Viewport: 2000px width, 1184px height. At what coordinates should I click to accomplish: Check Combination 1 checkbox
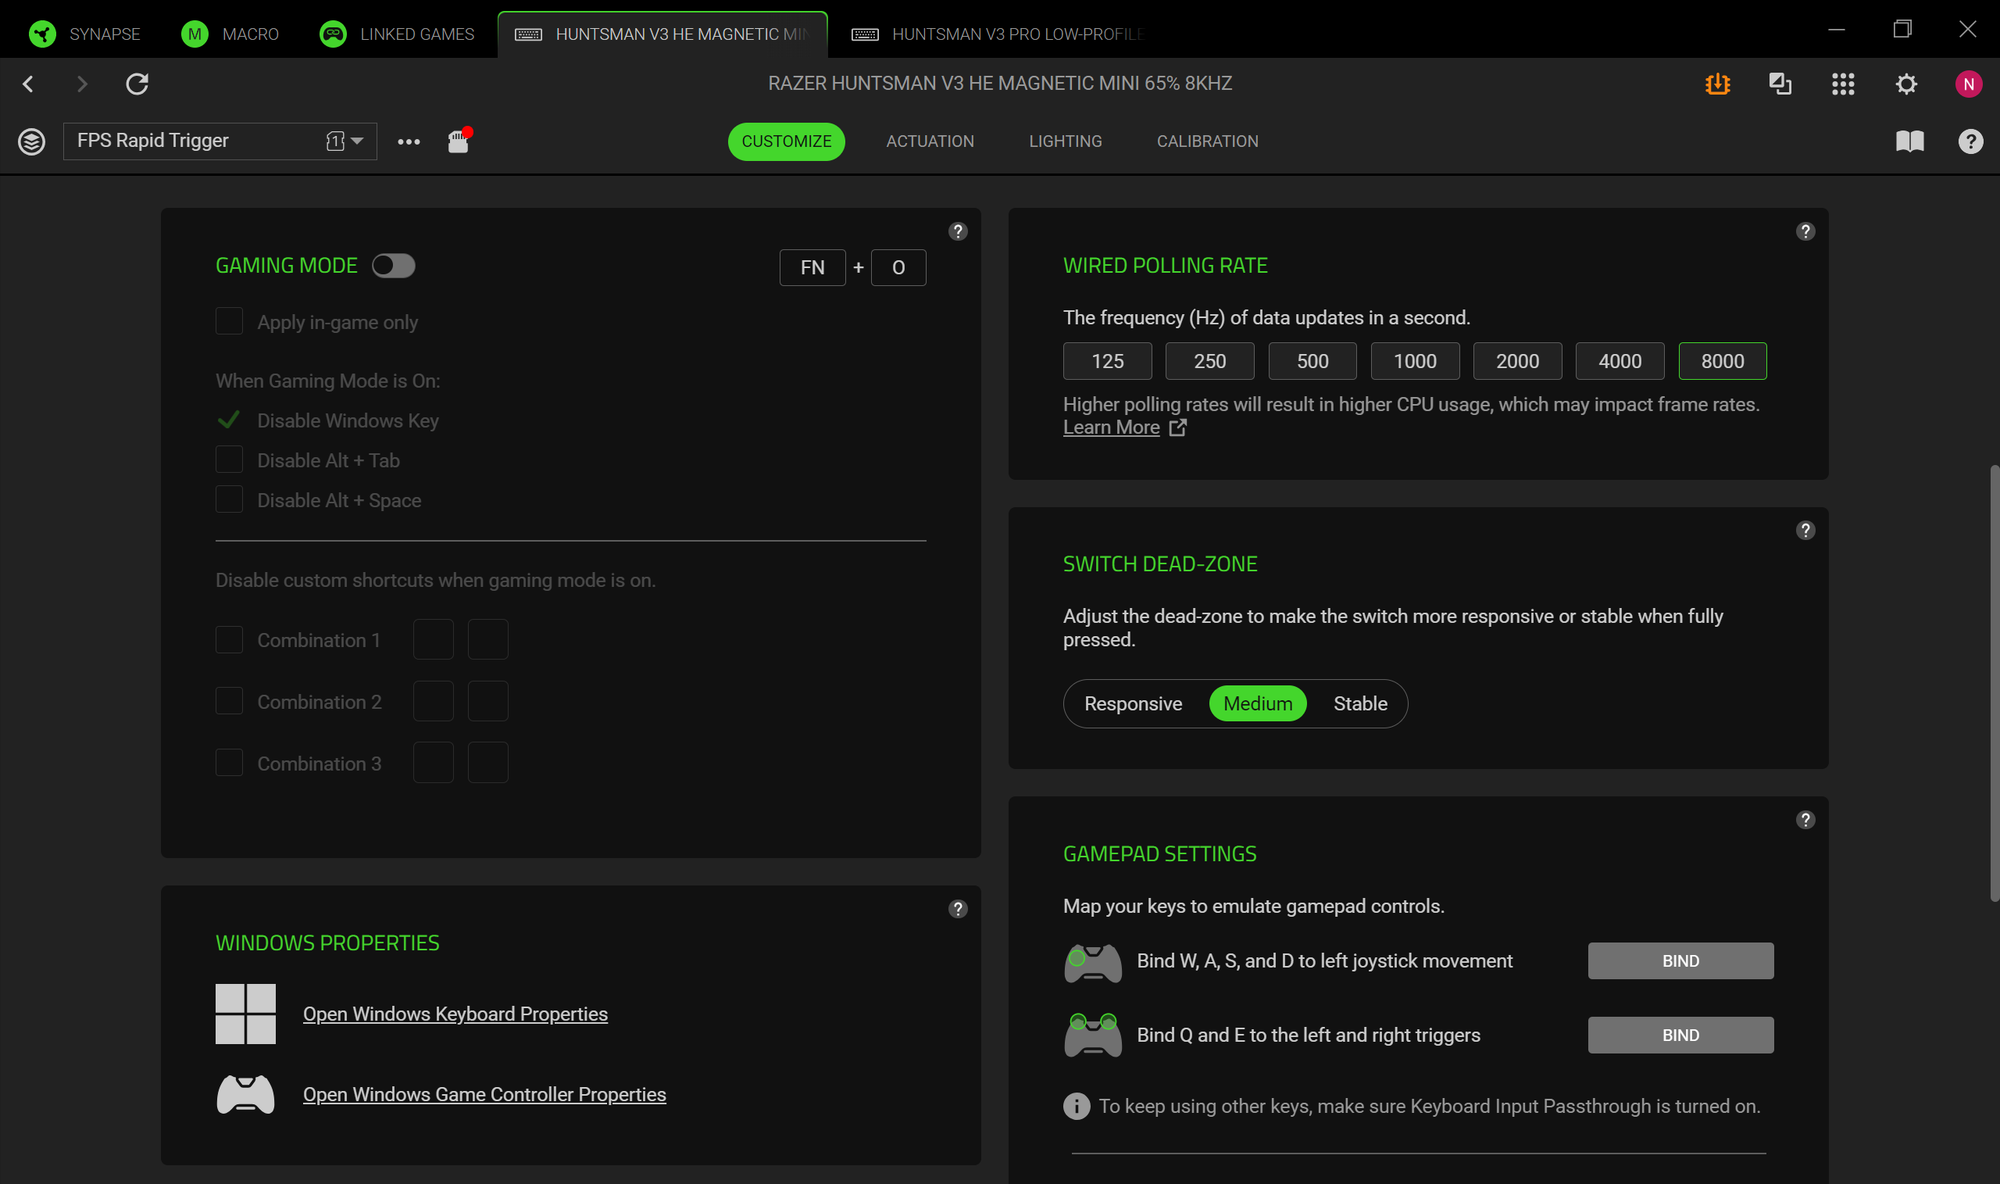coord(229,640)
